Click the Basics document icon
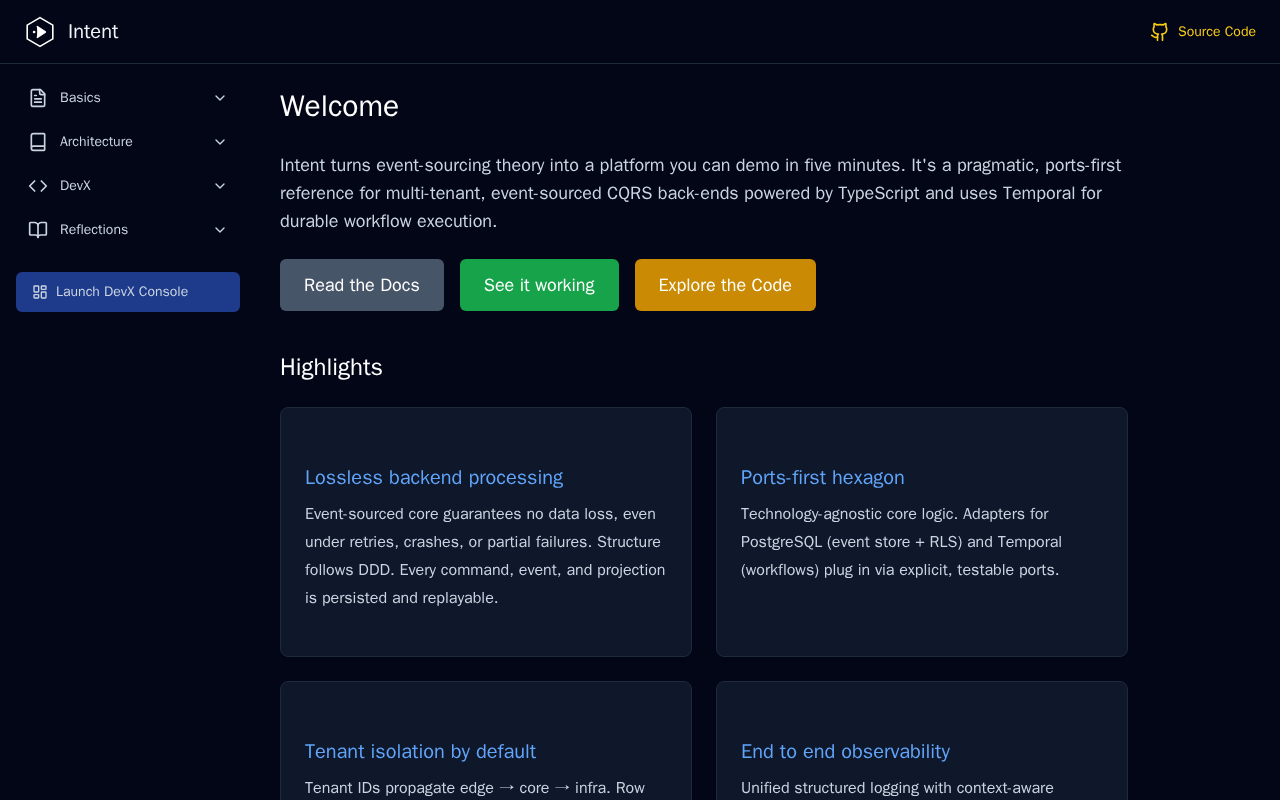 tap(38, 98)
